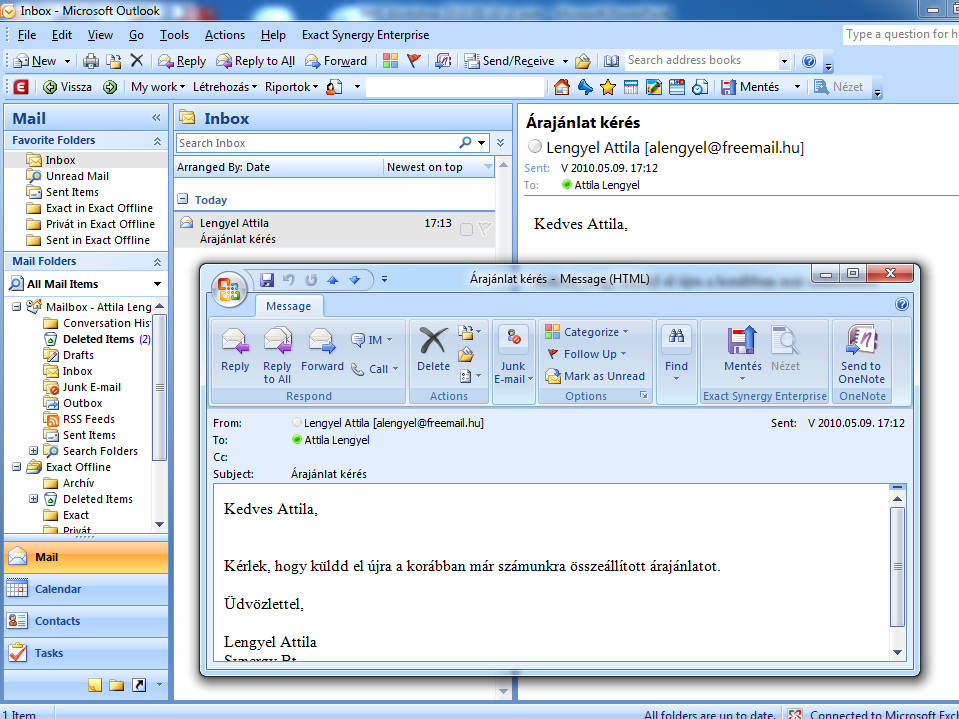Click the red Exact E icon
The width and height of the screenshot is (959, 719).
pos(21,87)
